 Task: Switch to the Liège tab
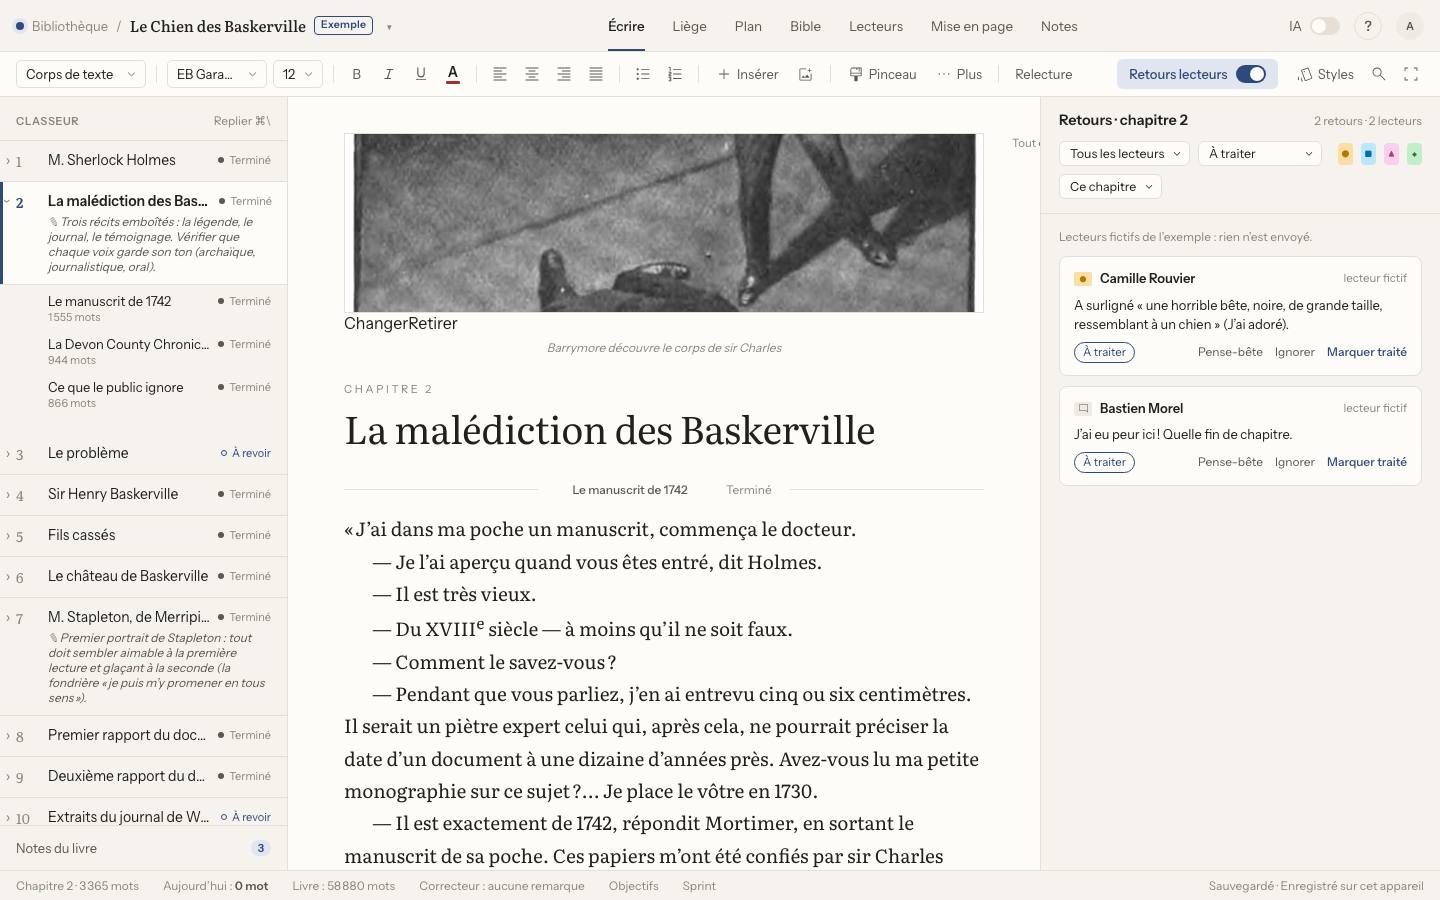689,26
